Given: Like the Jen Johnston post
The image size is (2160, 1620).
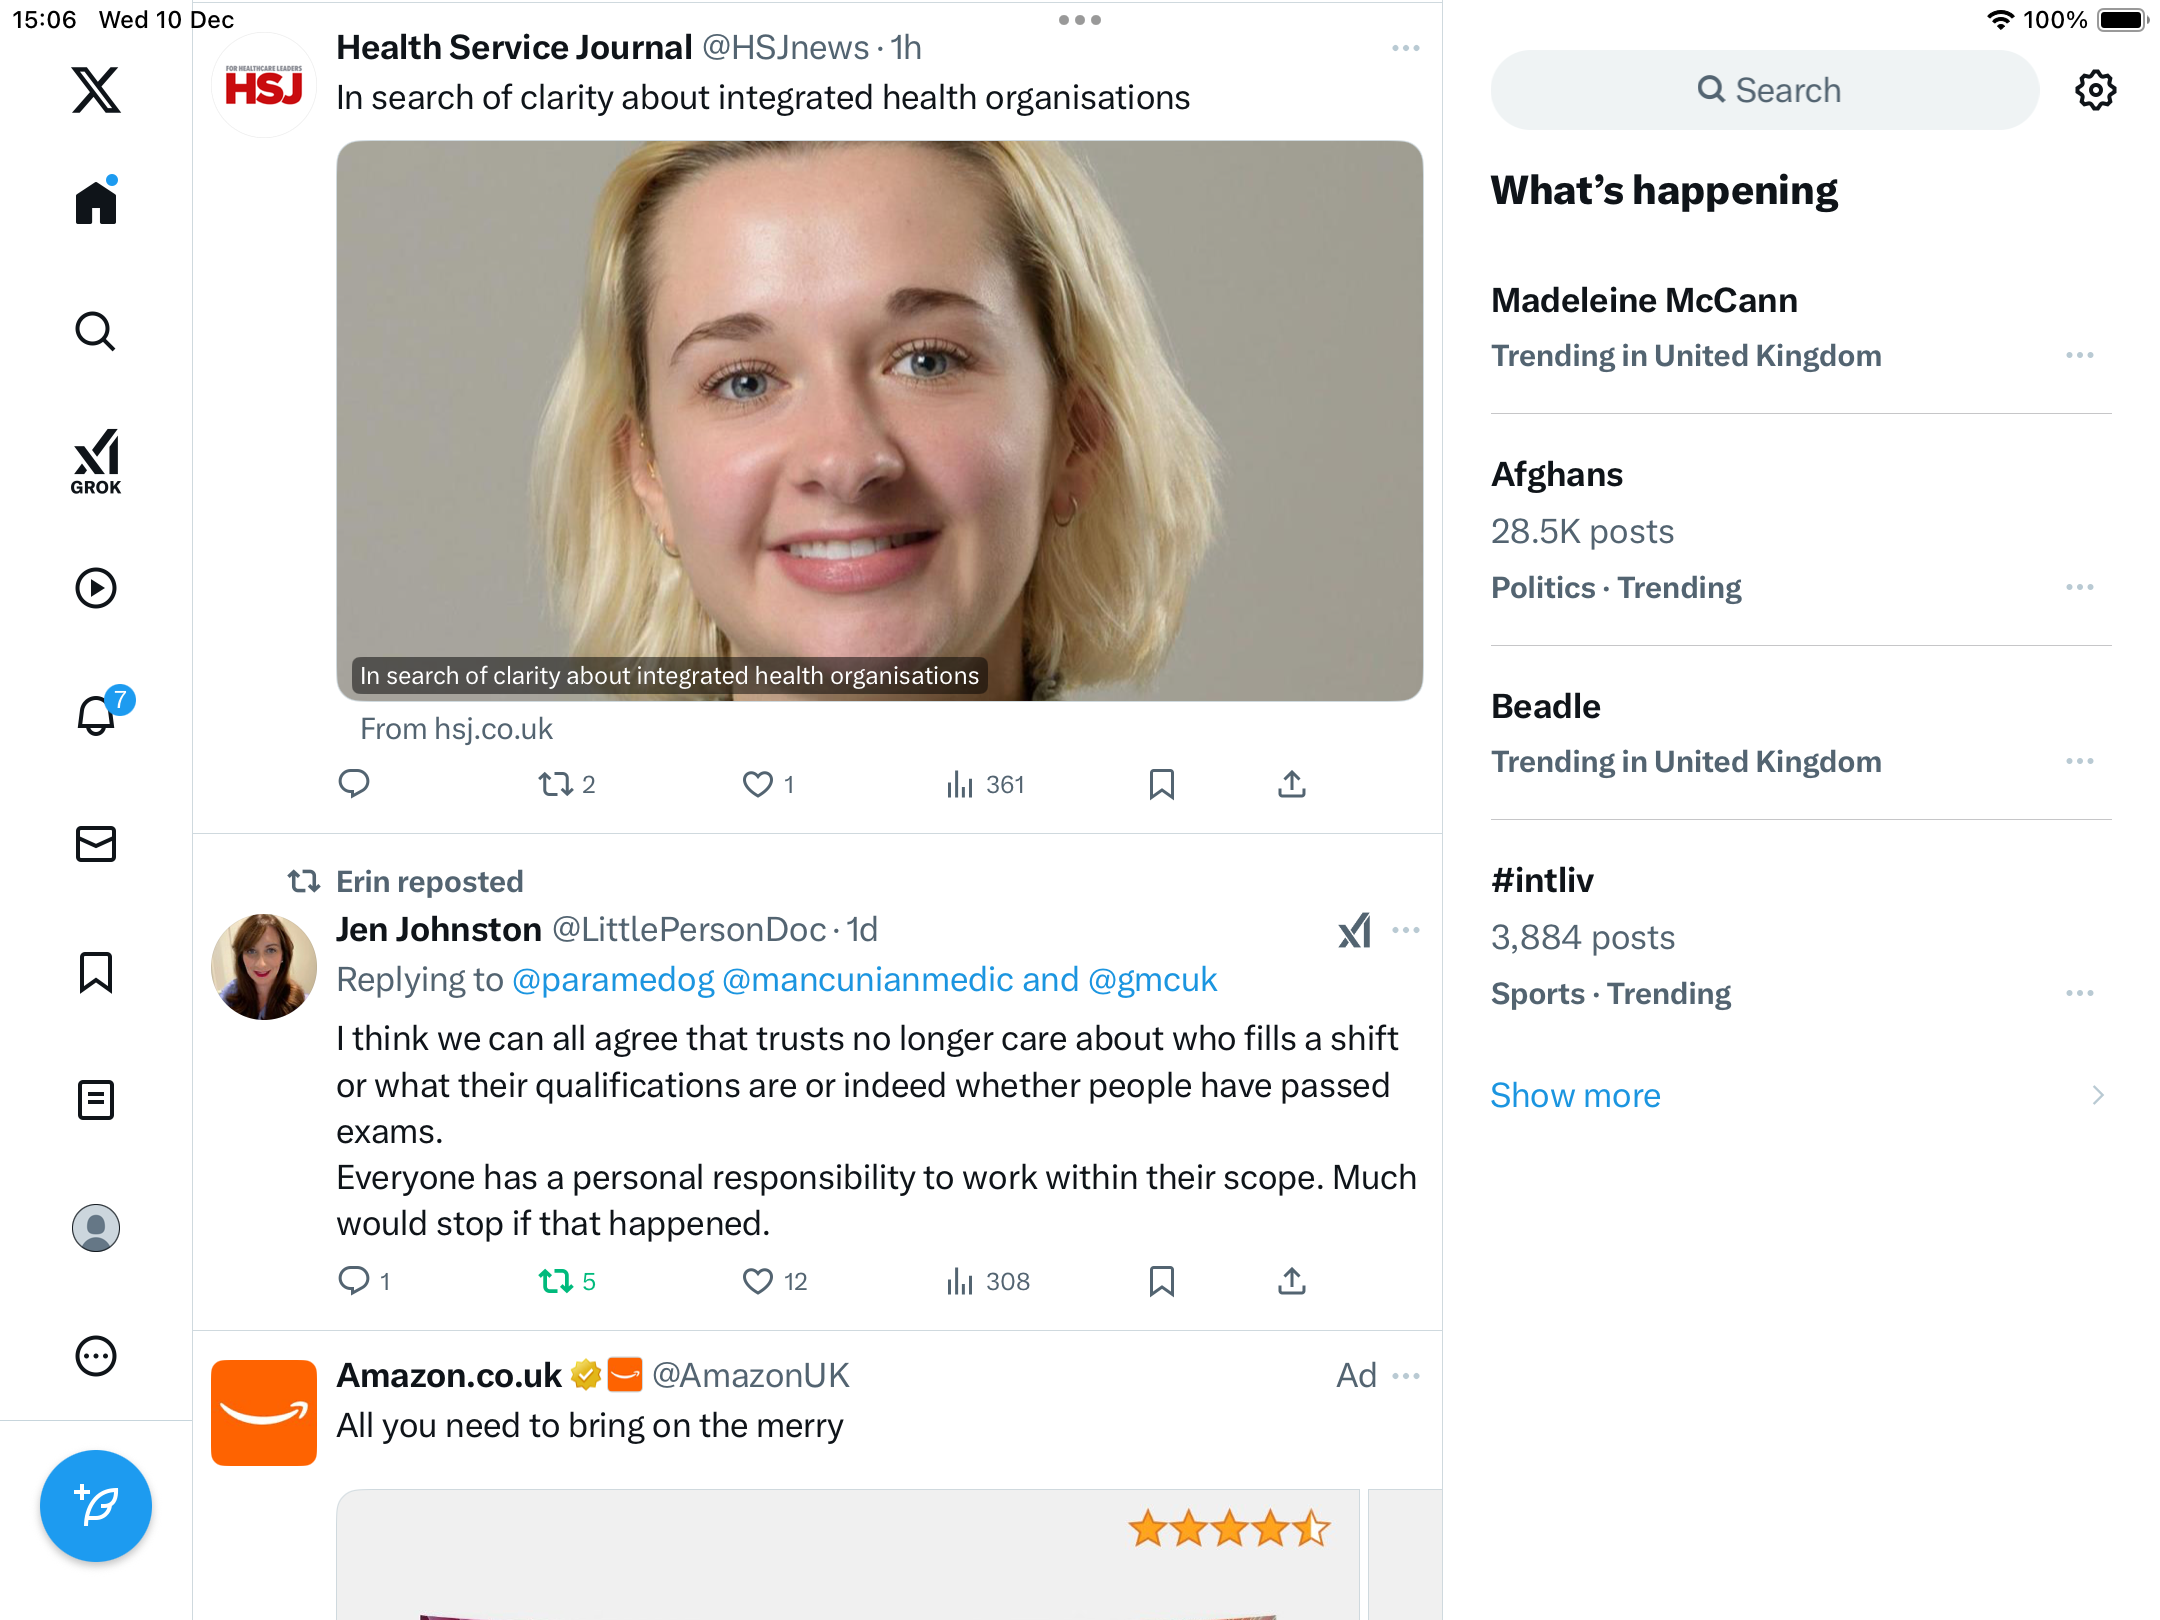Looking at the screenshot, I should point(757,1281).
